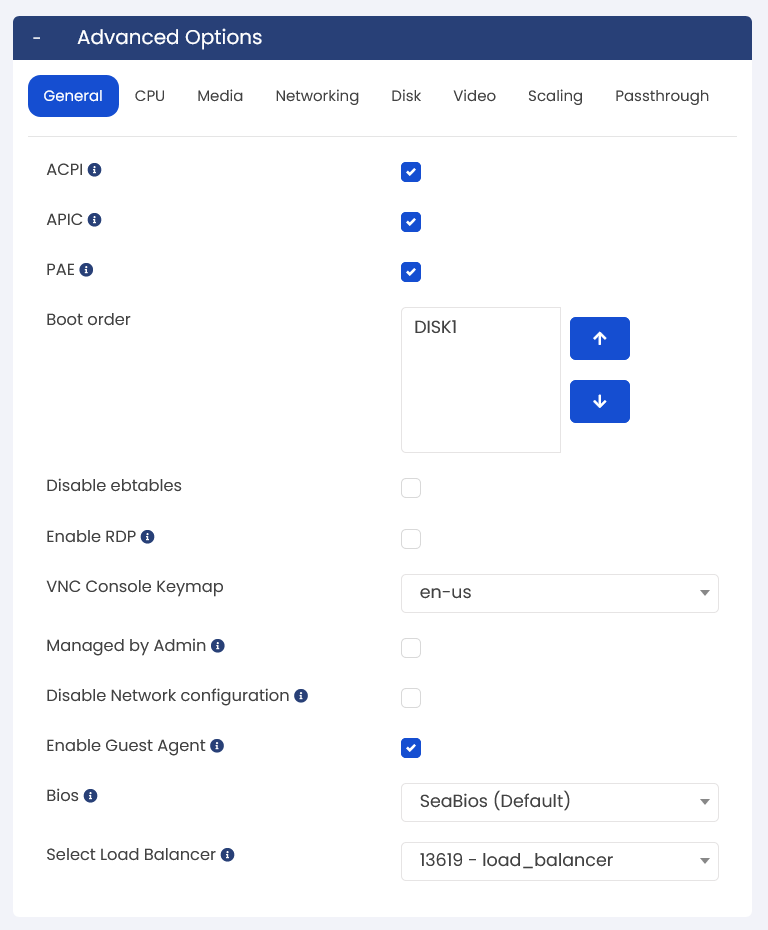Click the info icon next to Enable RDP
This screenshot has height=930, width=768.
[148, 537]
